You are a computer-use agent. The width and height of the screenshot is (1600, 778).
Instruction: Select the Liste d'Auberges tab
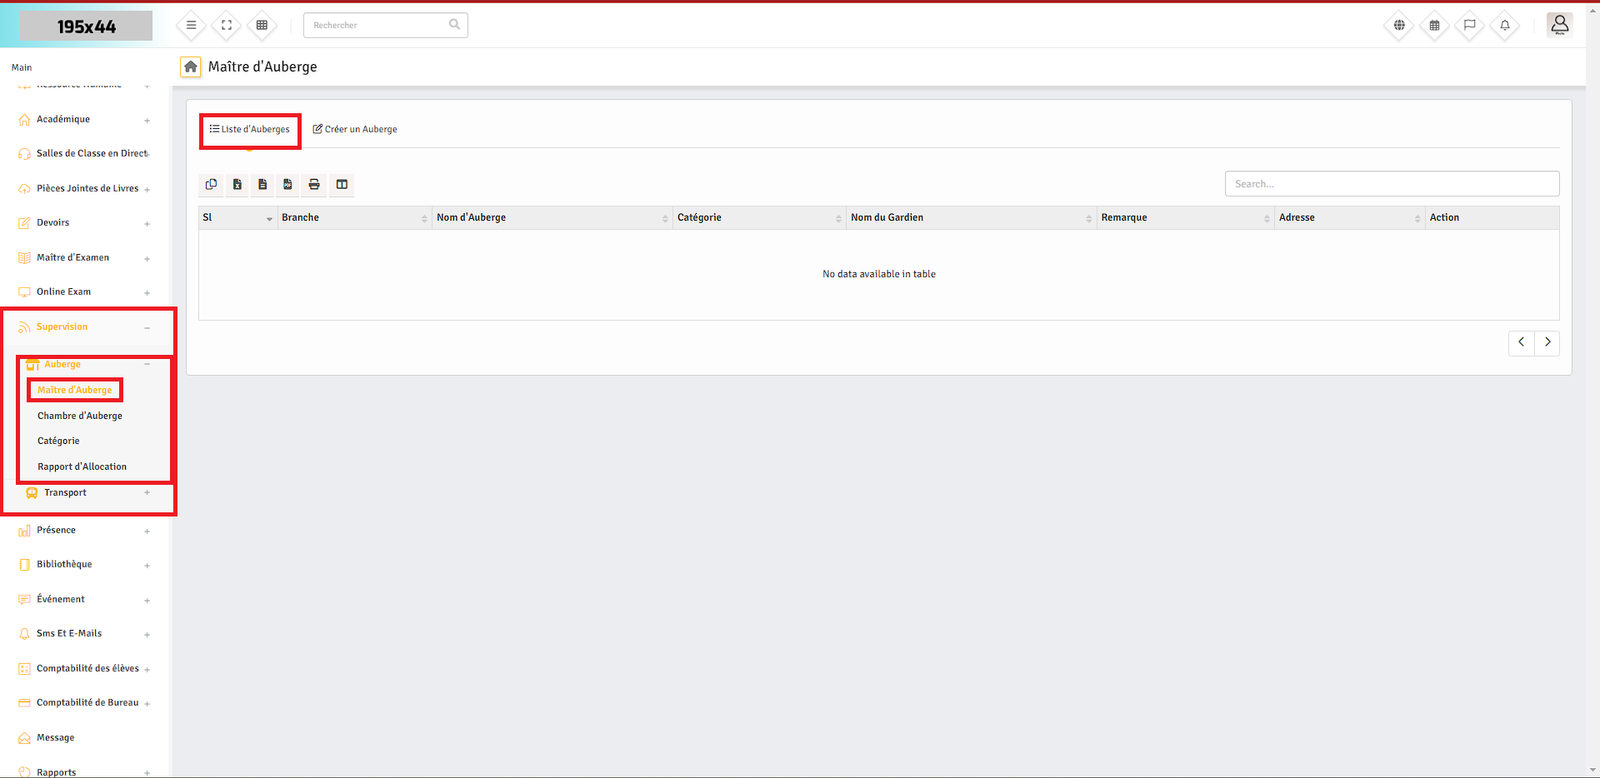click(250, 129)
